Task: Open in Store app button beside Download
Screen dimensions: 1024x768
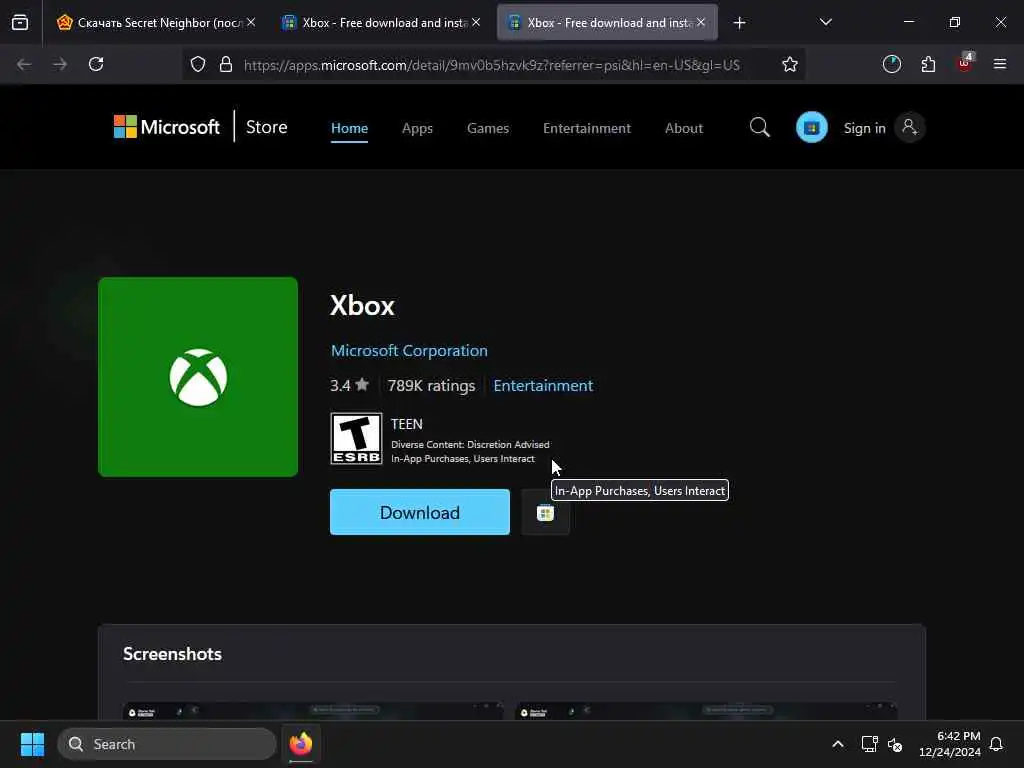Action: pyautogui.click(x=545, y=513)
